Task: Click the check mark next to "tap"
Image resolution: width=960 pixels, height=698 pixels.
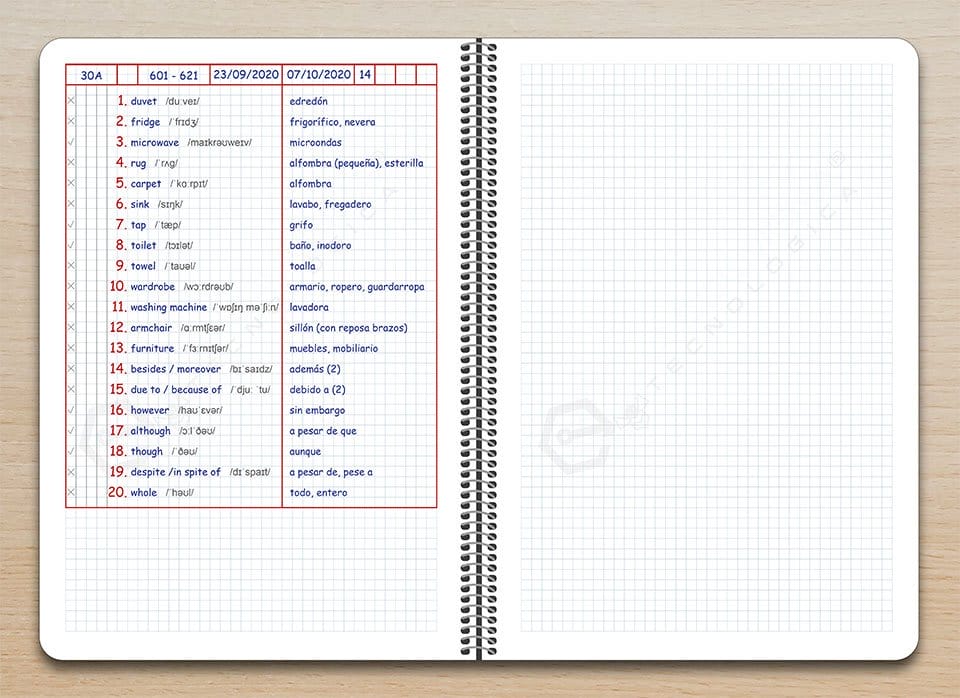Action: 69,224
